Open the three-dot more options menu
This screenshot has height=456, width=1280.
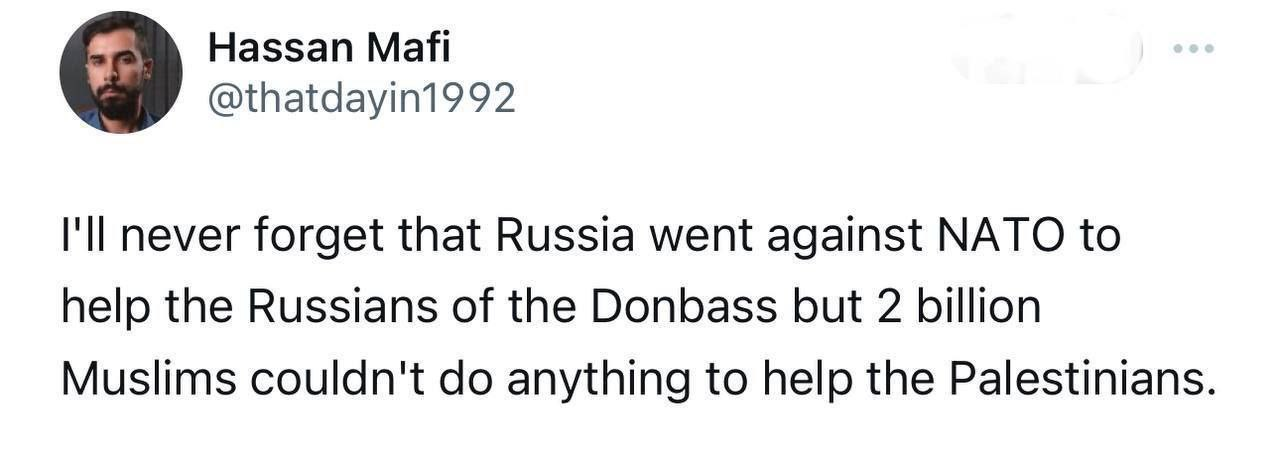pos(1195,49)
